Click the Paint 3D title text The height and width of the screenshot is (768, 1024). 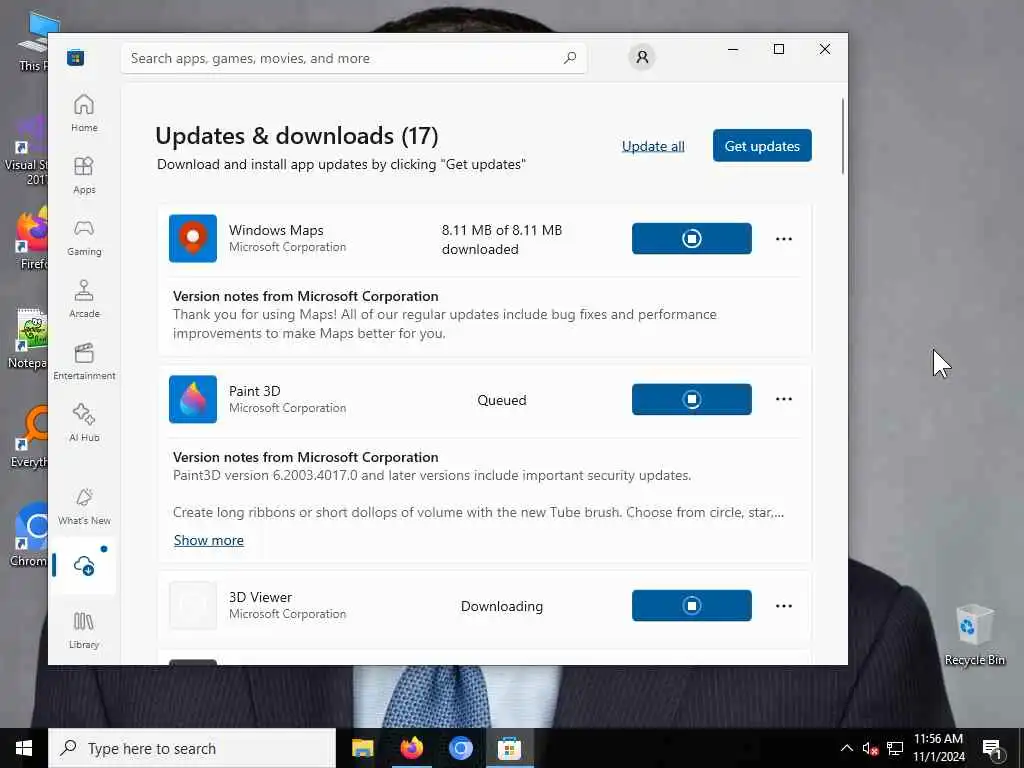pyautogui.click(x=254, y=391)
